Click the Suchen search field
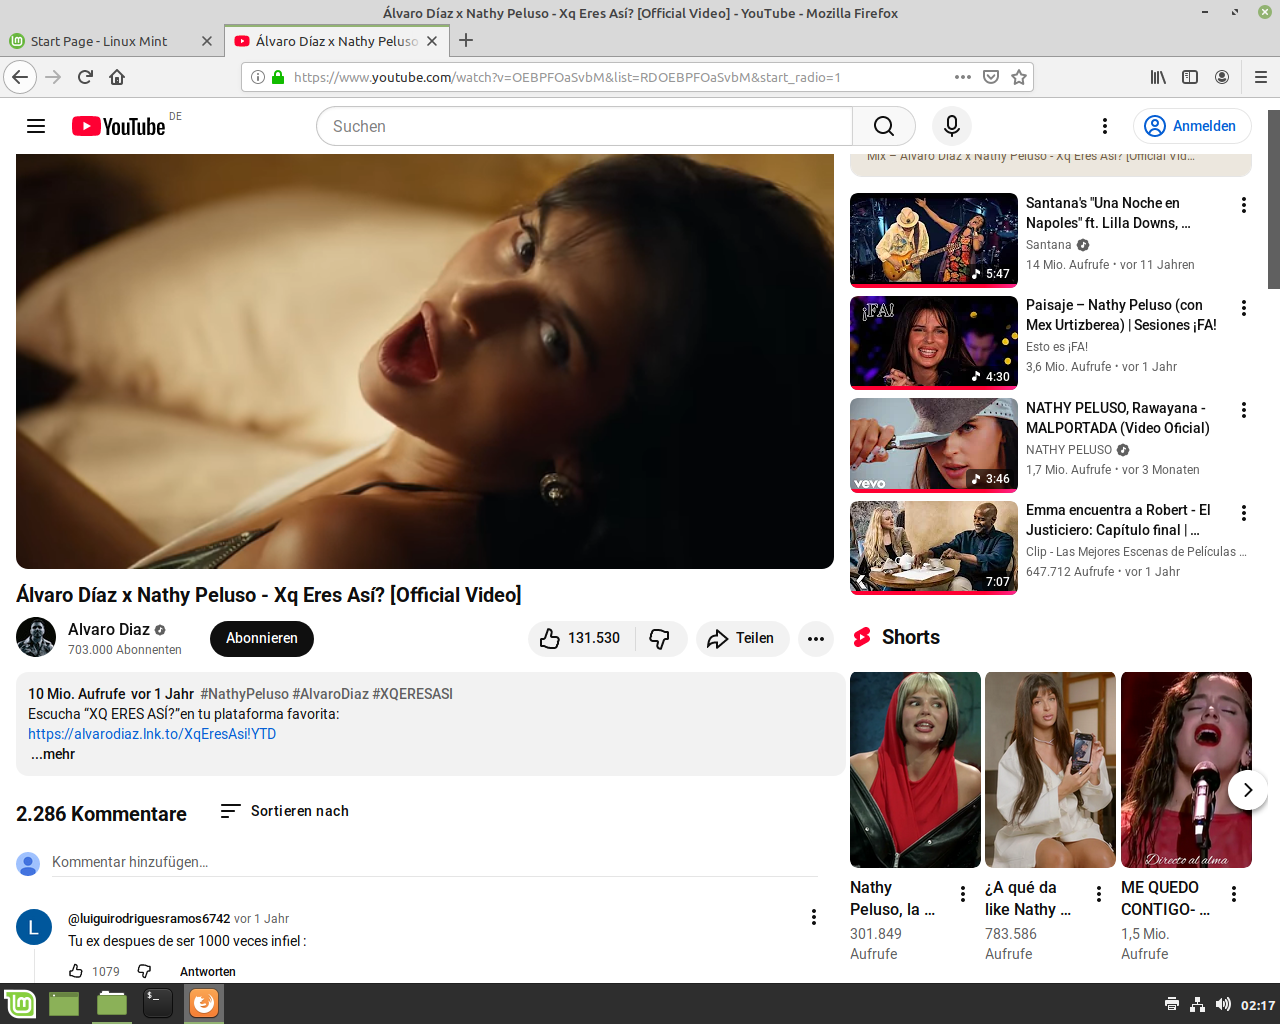Image resolution: width=1280 pixels, height=1024 pixels. tap(585, 126)
